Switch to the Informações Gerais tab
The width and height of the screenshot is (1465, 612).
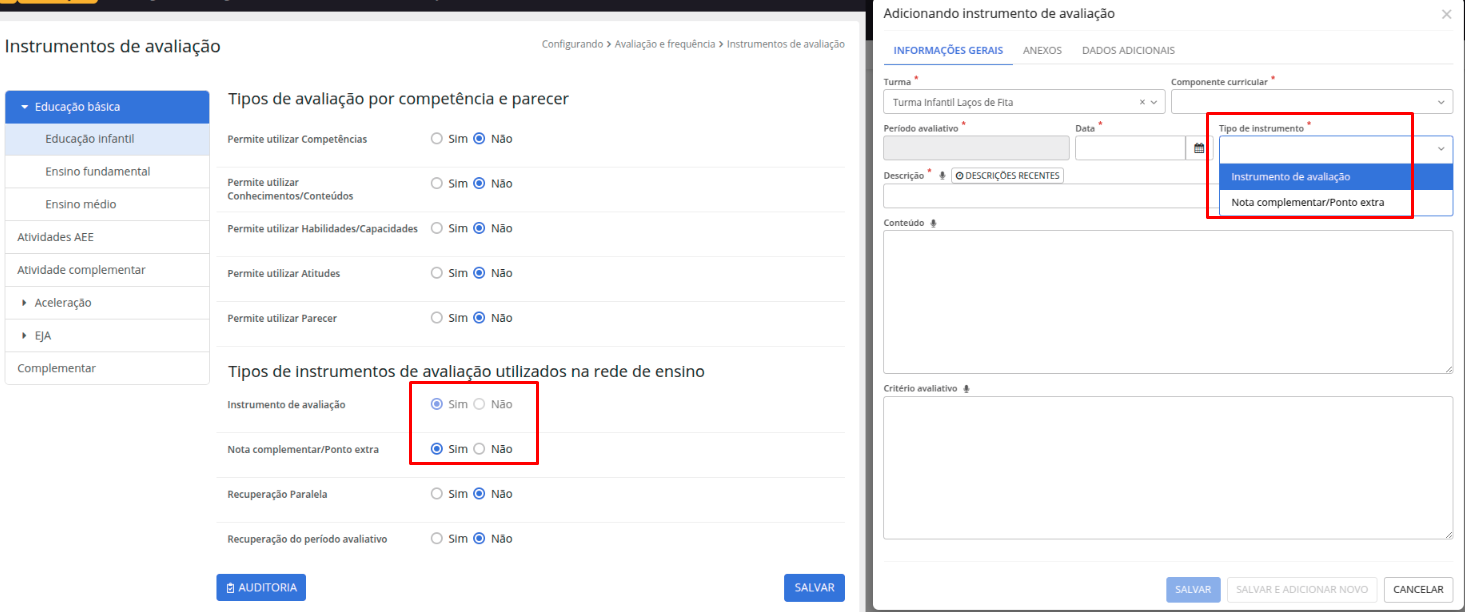tap(948, 50)
